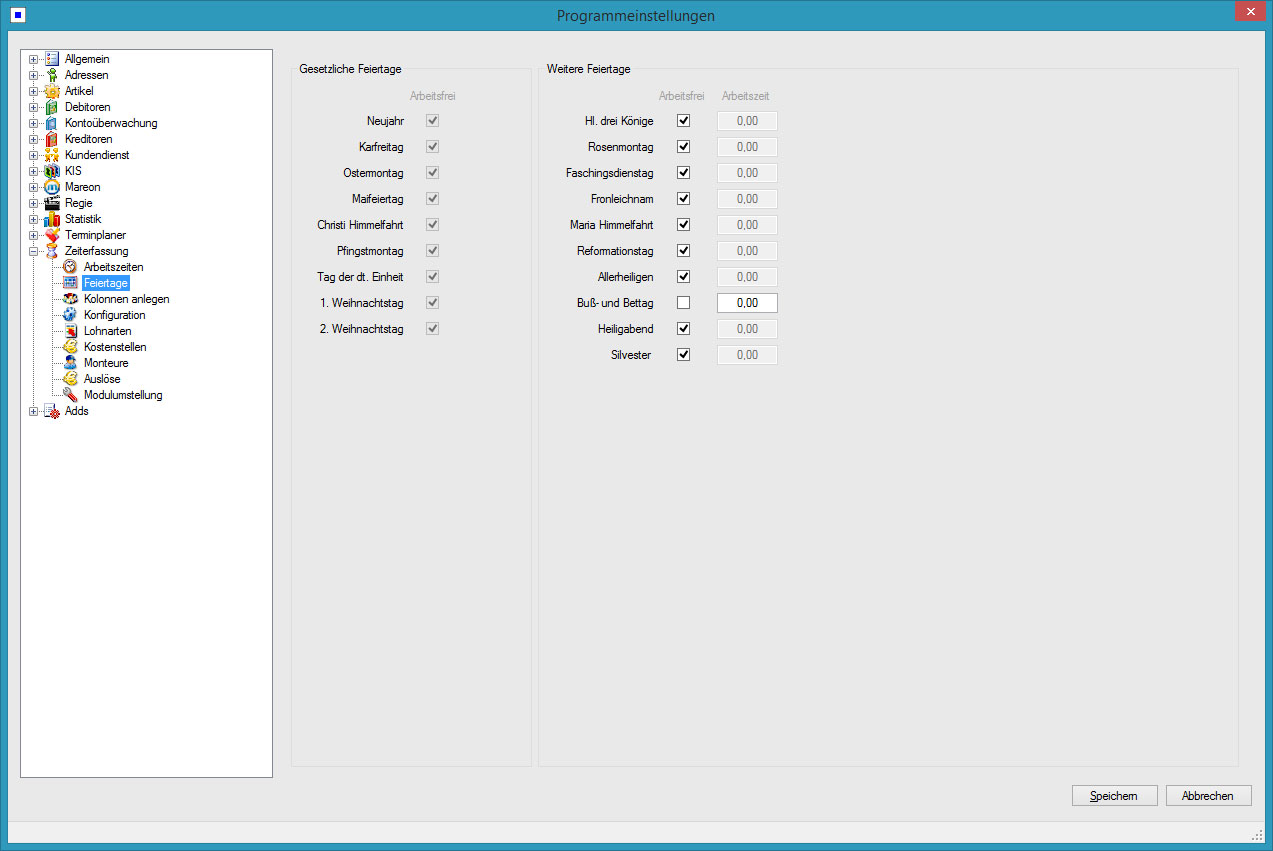Click the Lohnarten icon in tree
This screenshot has width=1273, height=851.
click(x=70, y=331)
